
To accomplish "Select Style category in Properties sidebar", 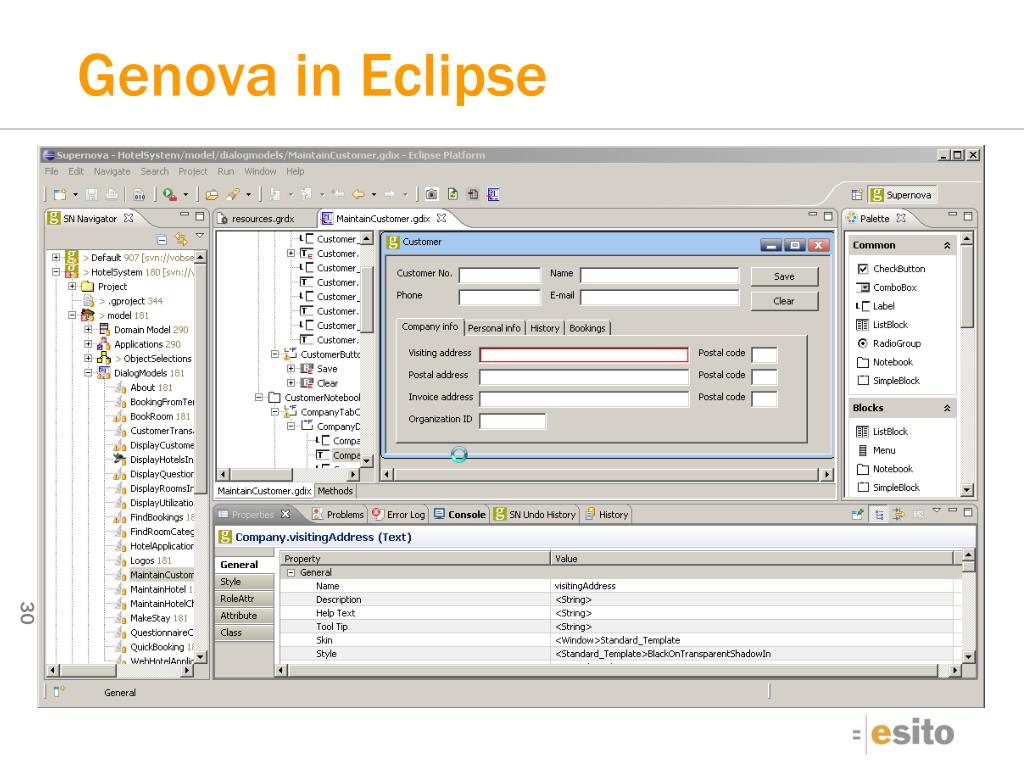I will [x=244, y=582].
